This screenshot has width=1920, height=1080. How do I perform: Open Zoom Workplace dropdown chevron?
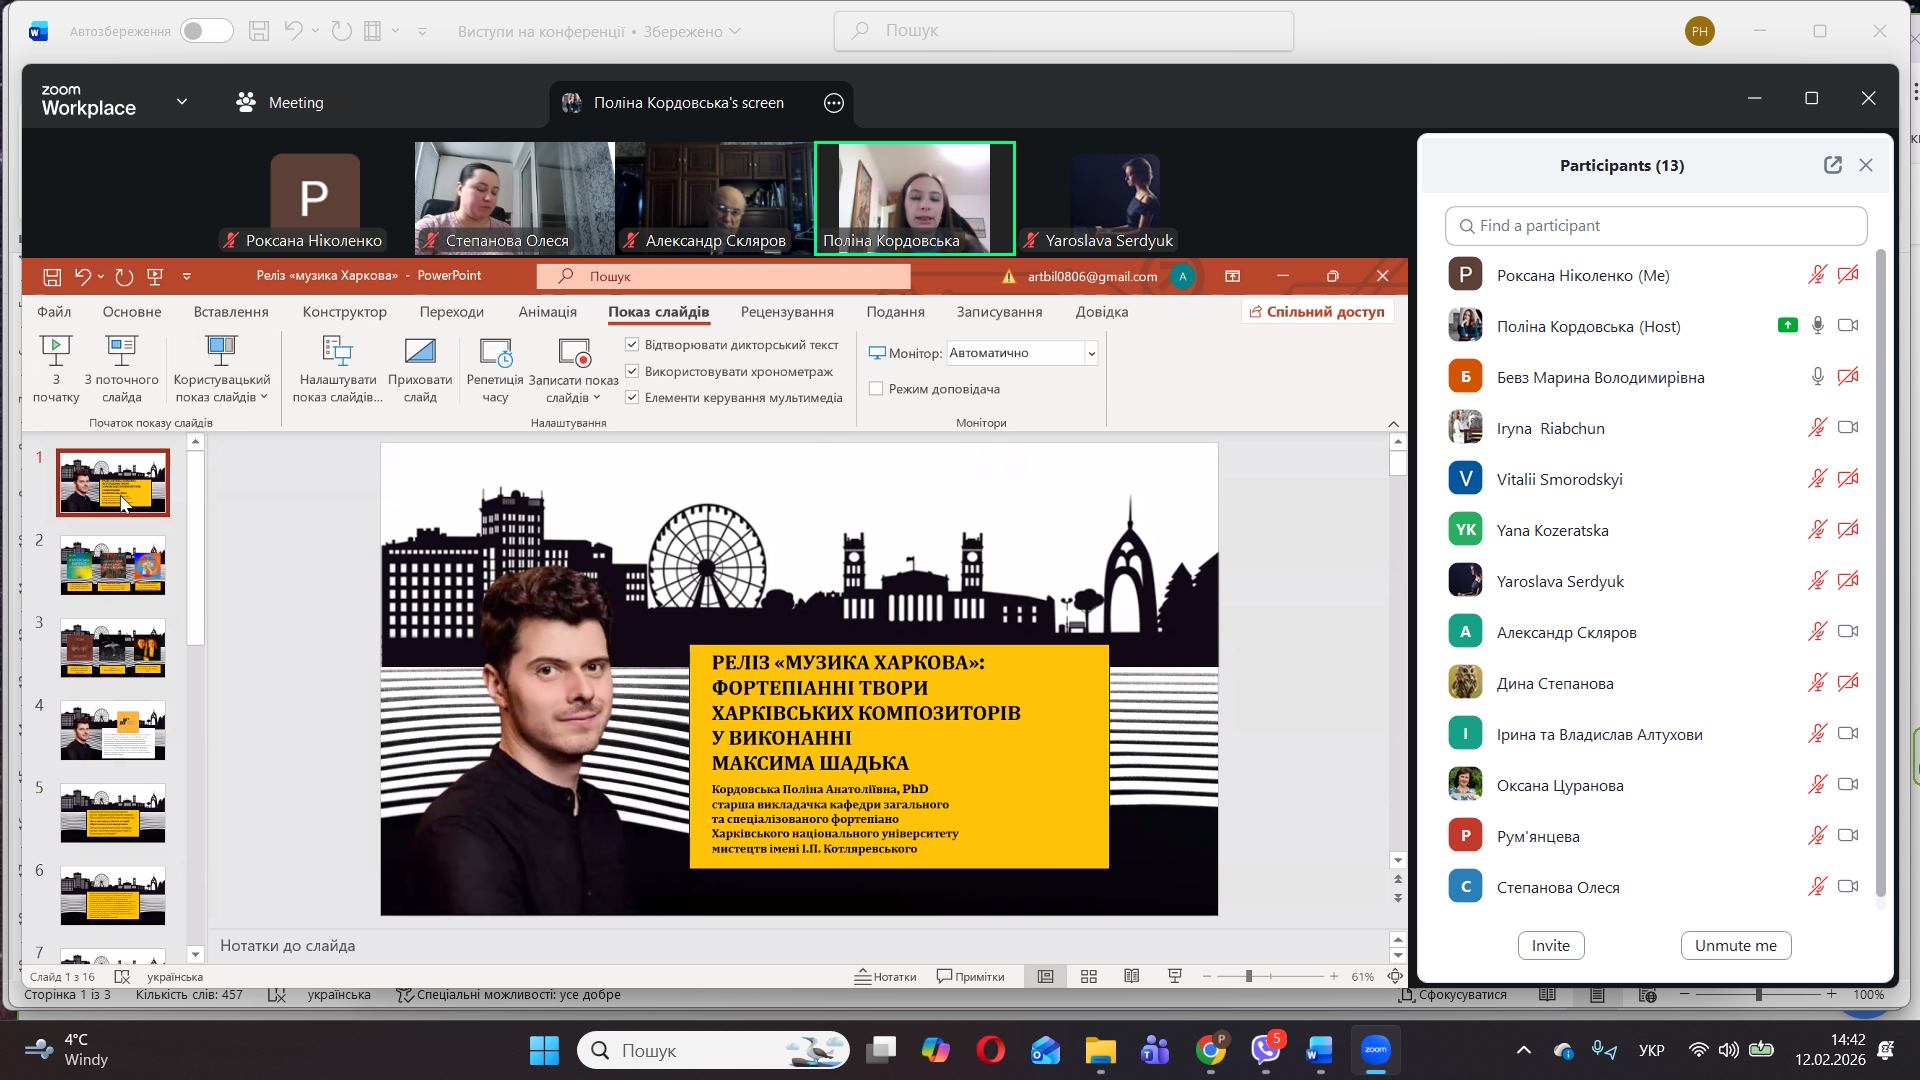pos(181,102)
